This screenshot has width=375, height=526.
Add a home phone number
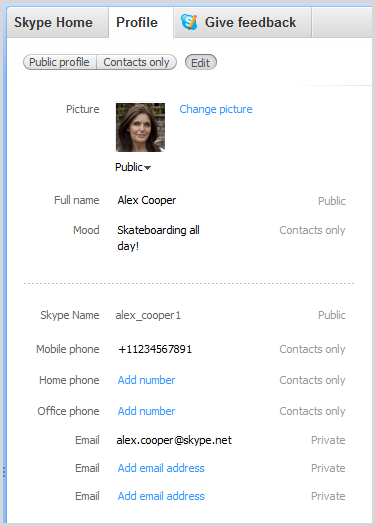click(x=146, y=380)
